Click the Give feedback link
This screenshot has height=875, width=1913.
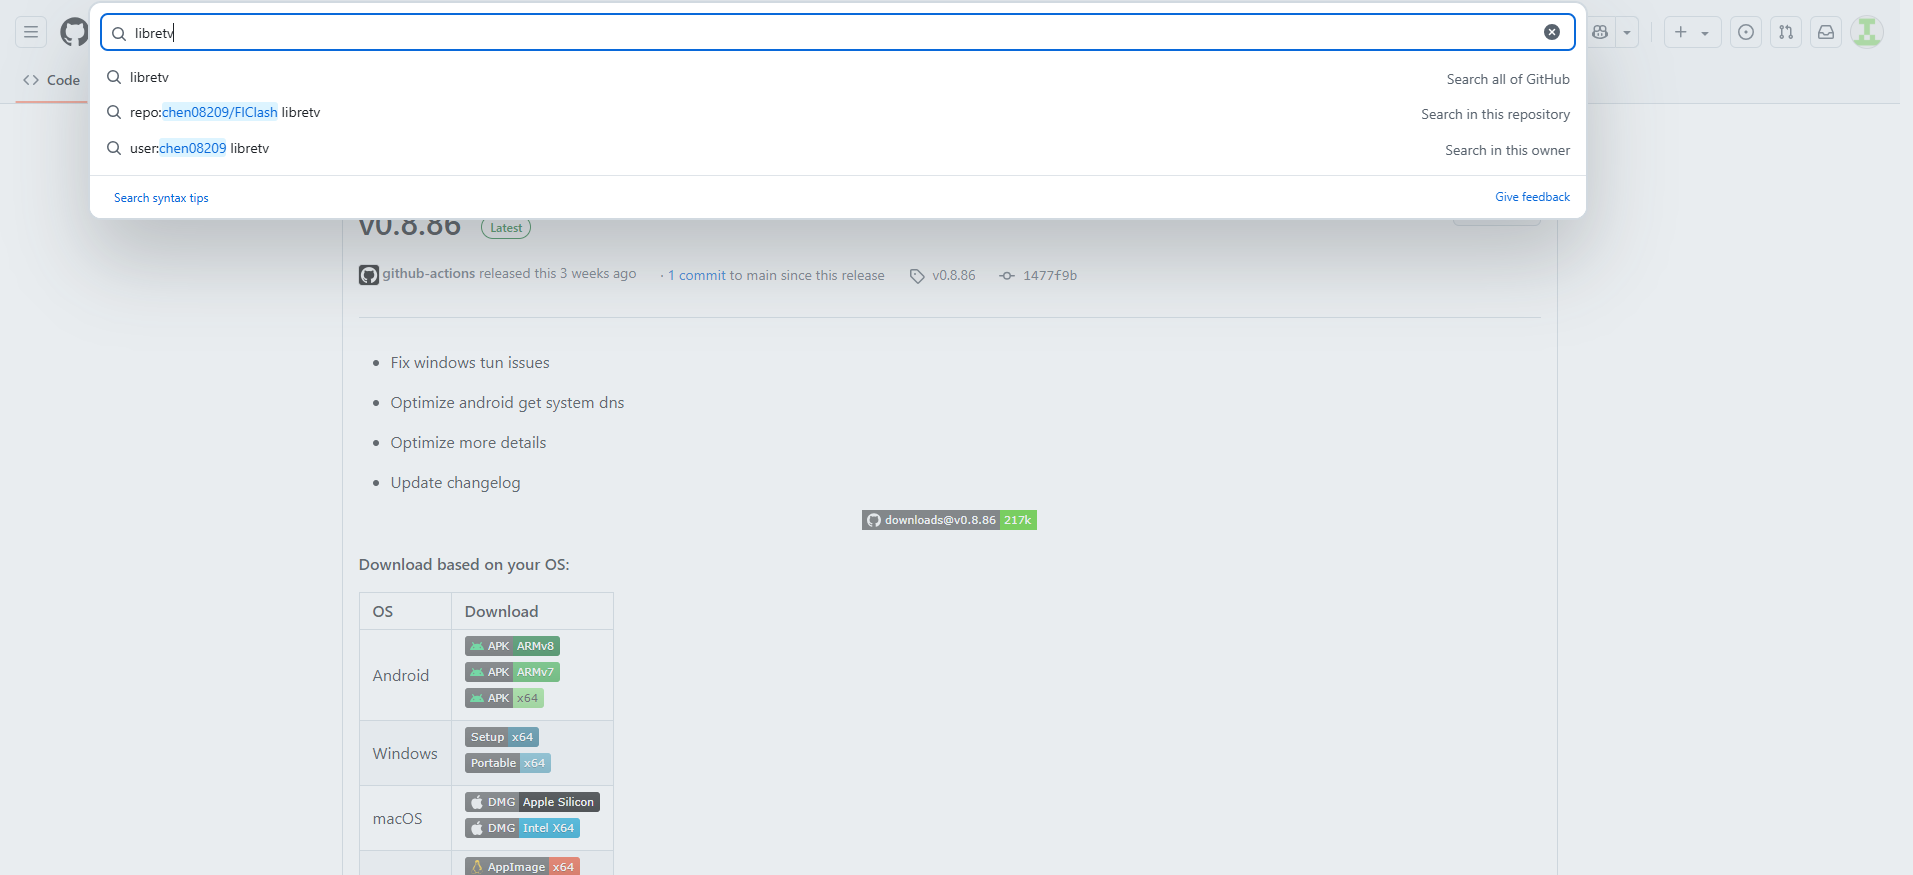tap(1532, 197)
